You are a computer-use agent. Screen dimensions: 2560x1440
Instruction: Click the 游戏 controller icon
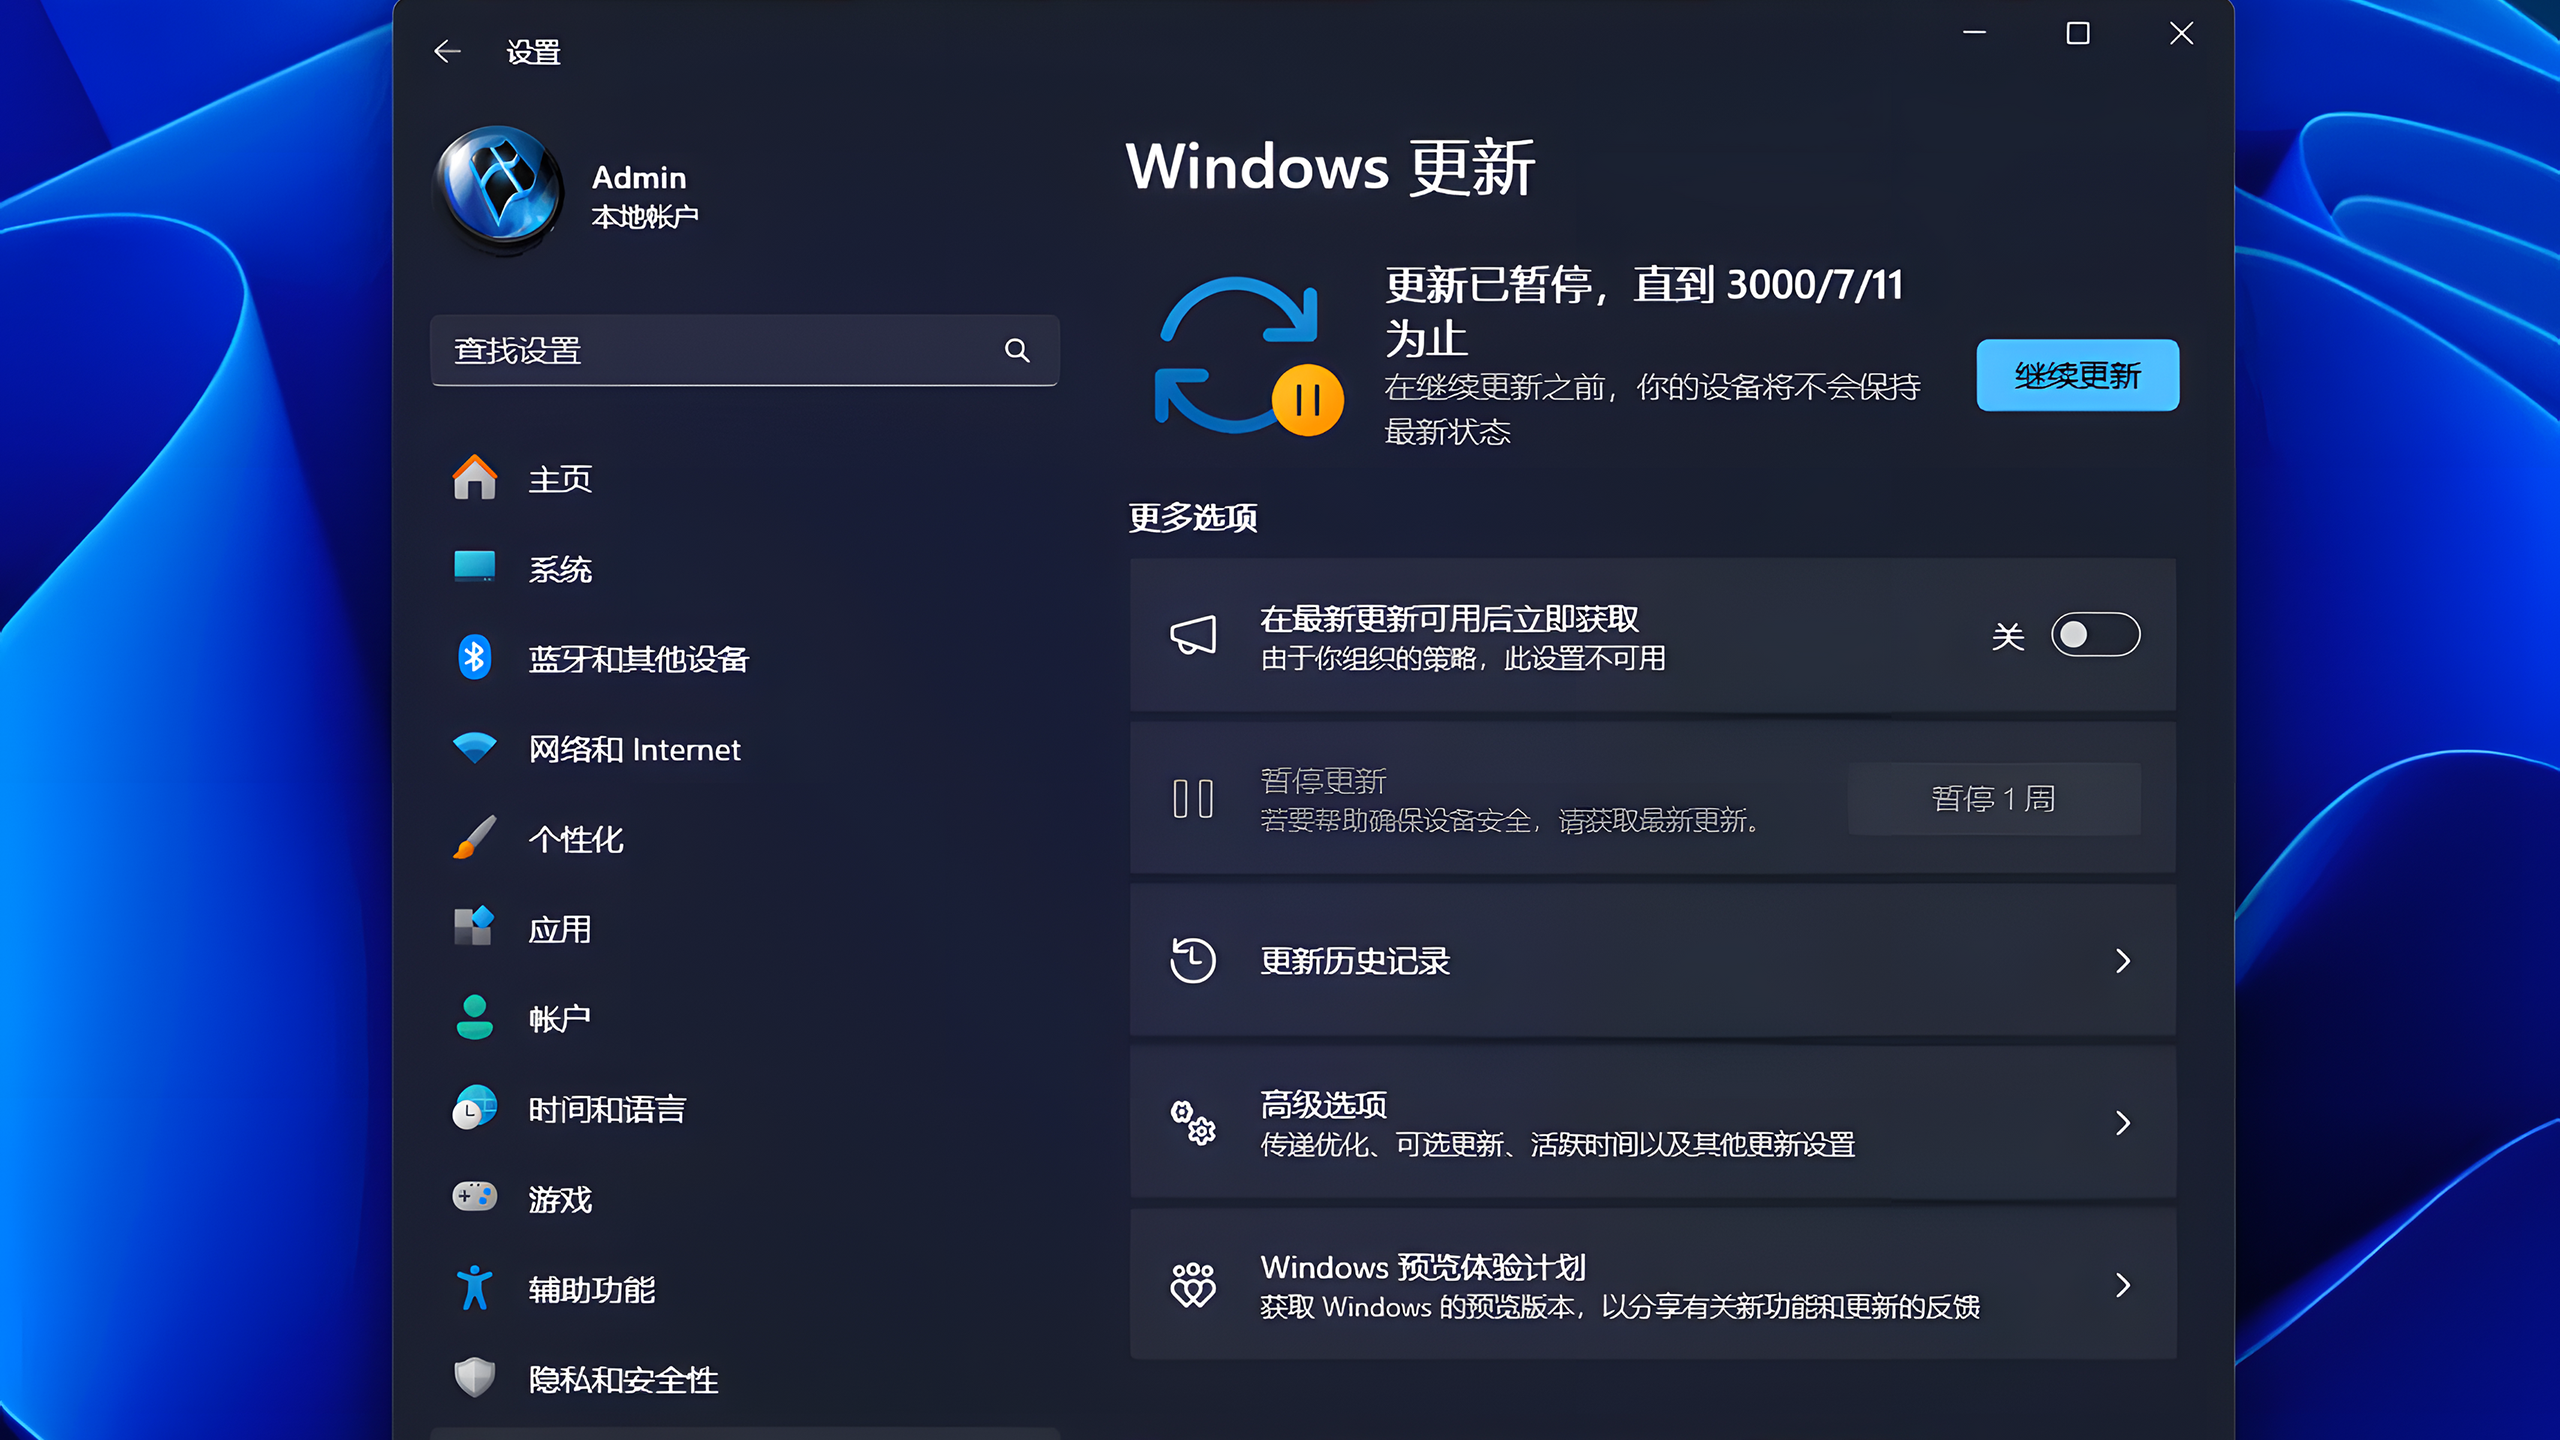click(x=475, y=1198)
